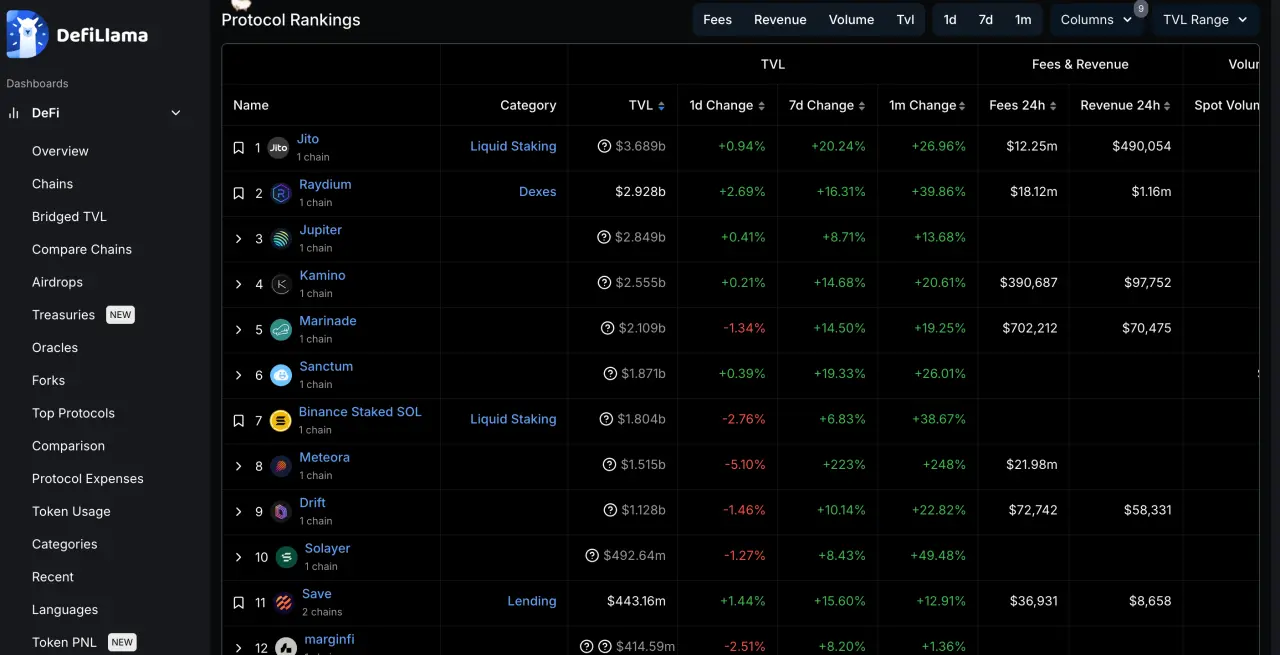The width and height of the screenshot is (1280, 655).
Task: Click the Raydium logo icon
Action: (x=281, y=193)
